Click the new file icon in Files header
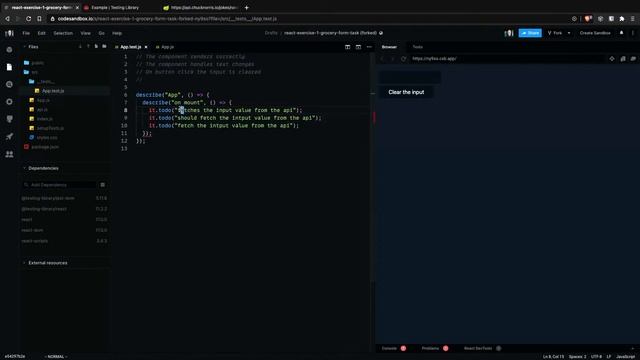The height and width of the screenshot is (360, 640). pyautogui.click(x=96, y=47)
